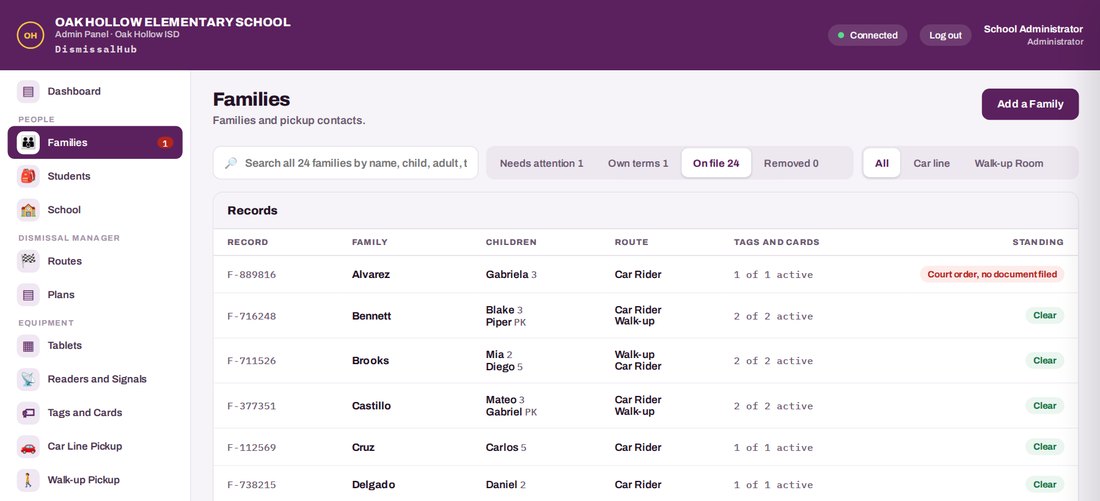1100x501 pixels.
Task: Go to the Students section
Action: tap(95, 176)
